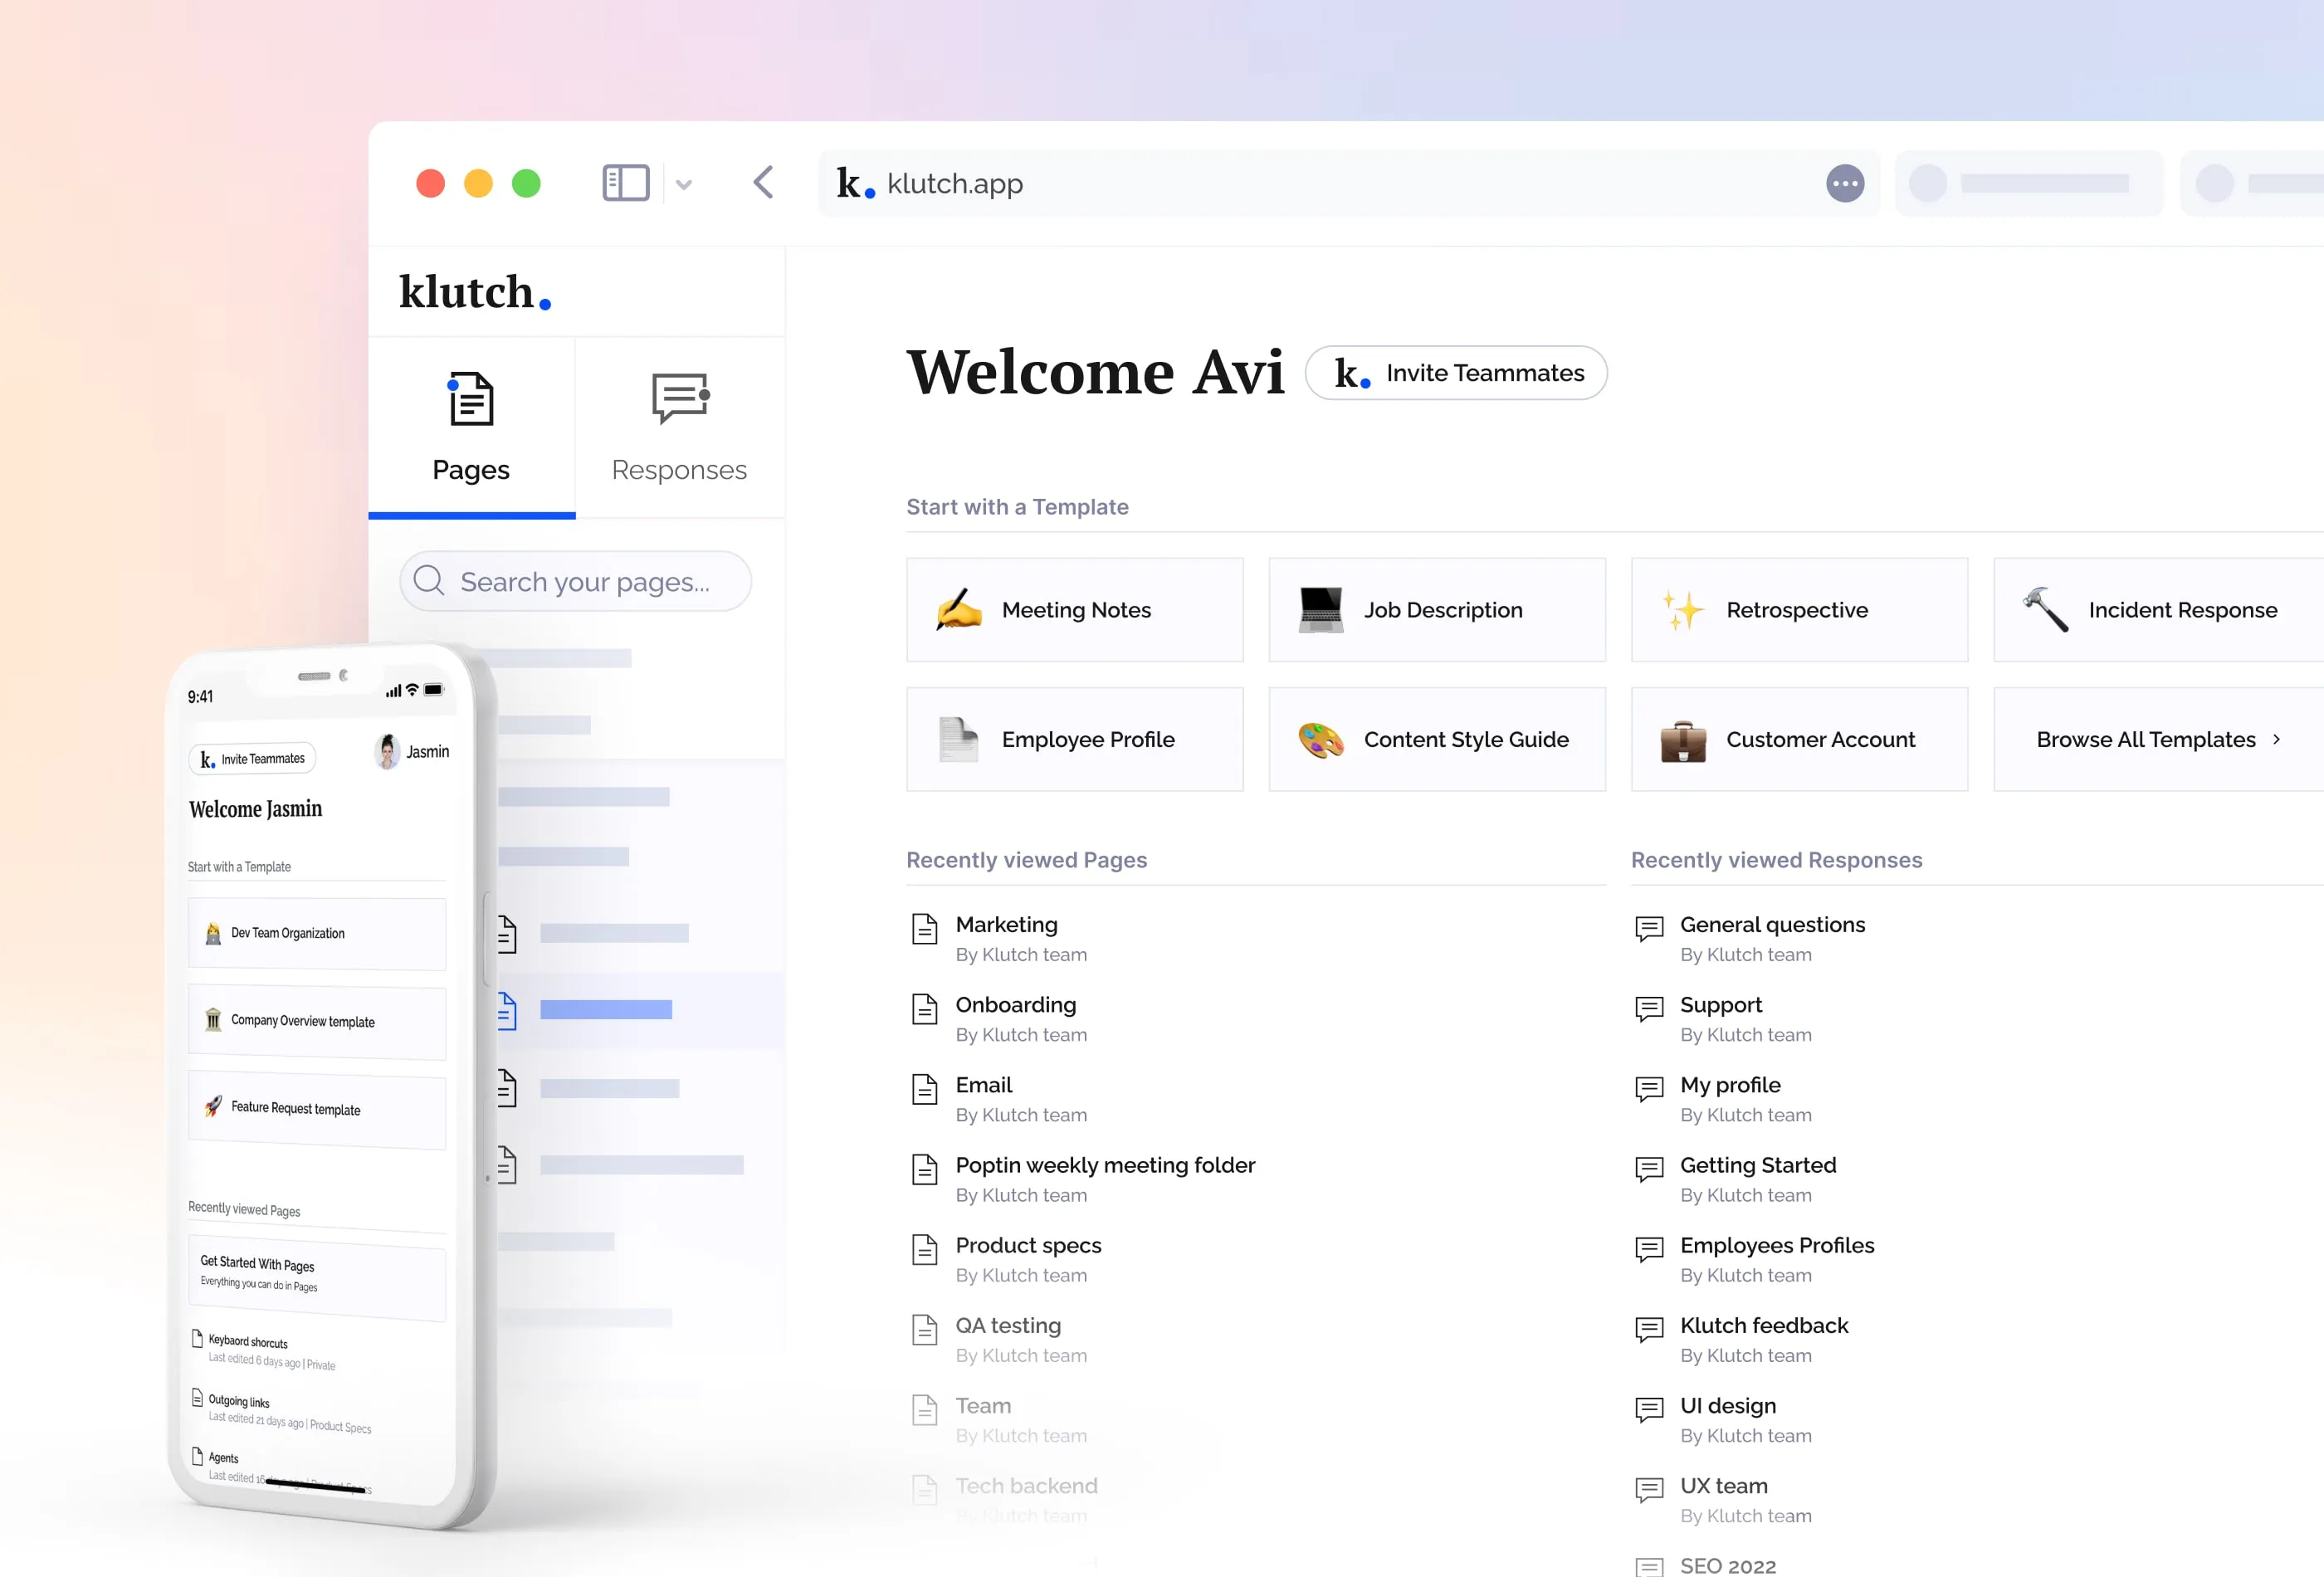Click the page icon beside Product specs
Viewport: 2324px width, 1577px height.
tap(925, 1249)
